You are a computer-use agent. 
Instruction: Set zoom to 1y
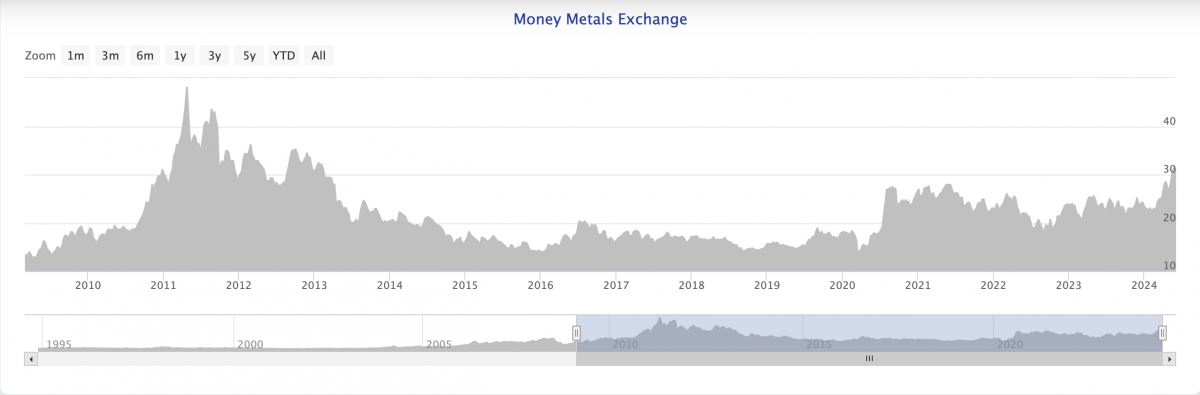(180, 56)
